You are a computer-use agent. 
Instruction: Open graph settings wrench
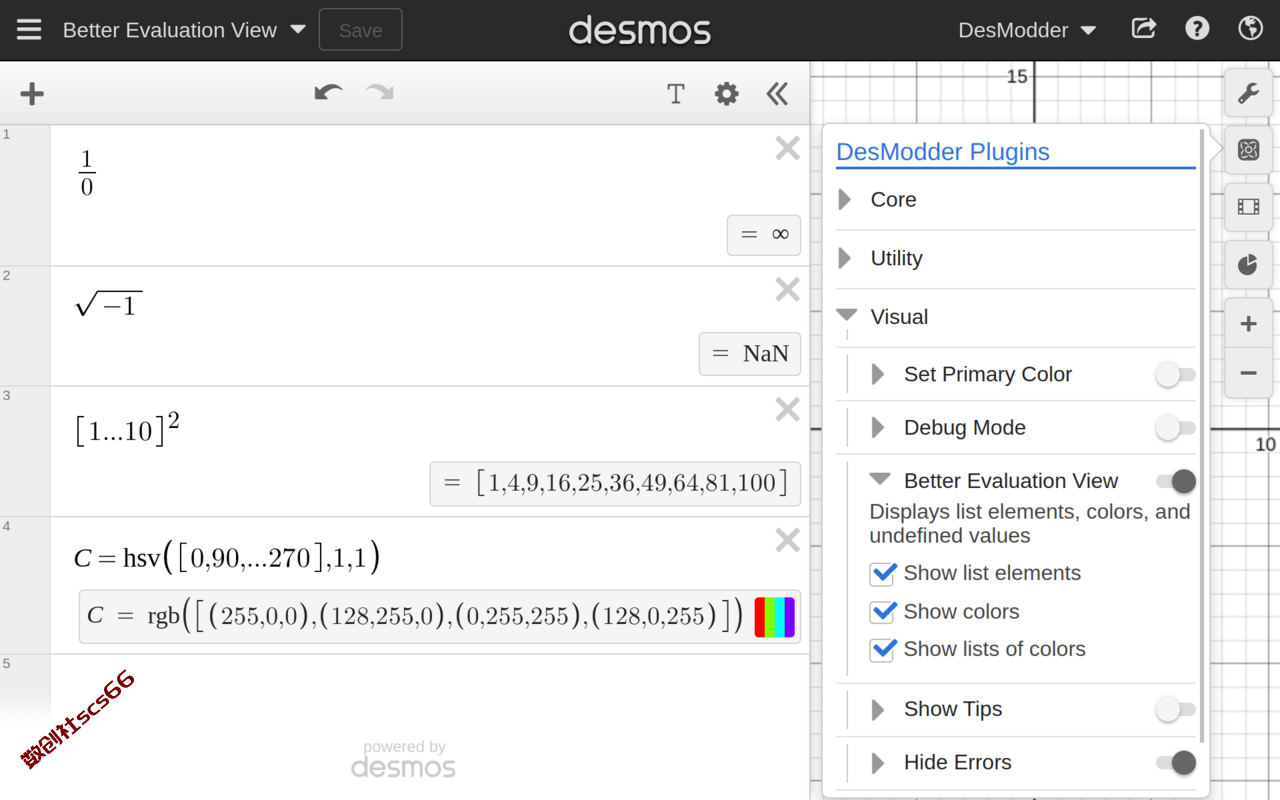pos(1248,94)
